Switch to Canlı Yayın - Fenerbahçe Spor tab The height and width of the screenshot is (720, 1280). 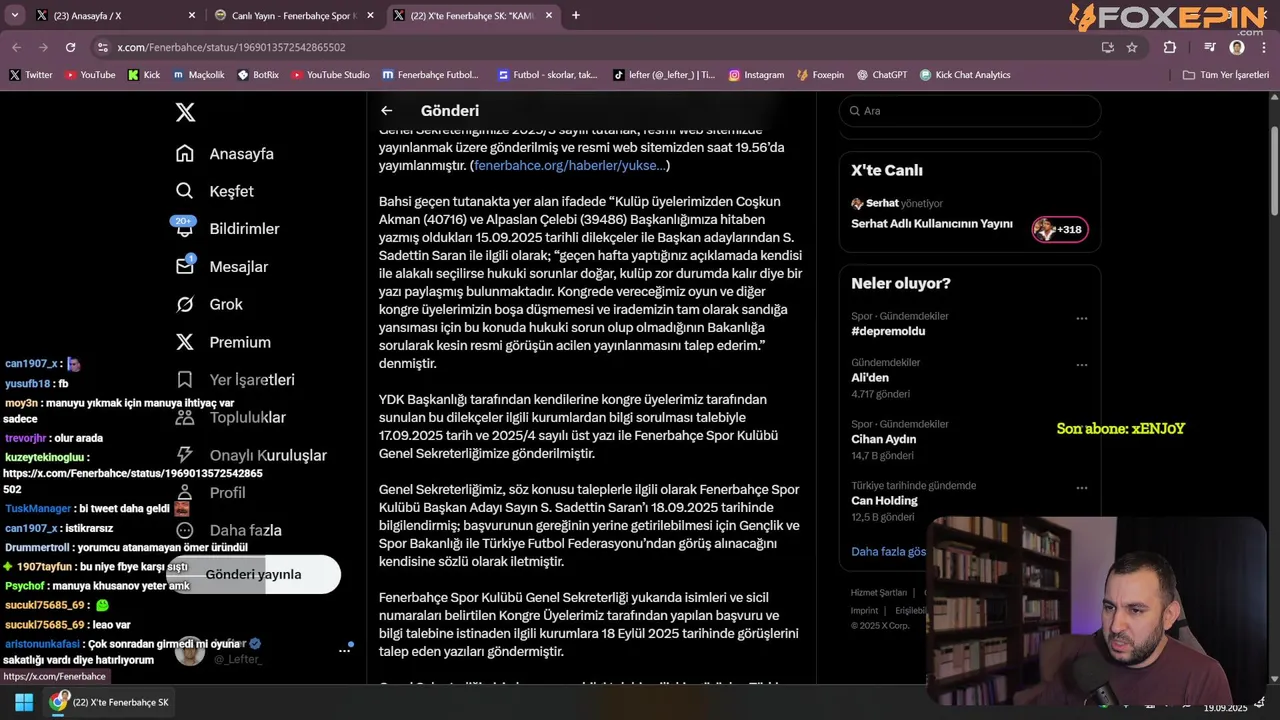click(295, 15)
